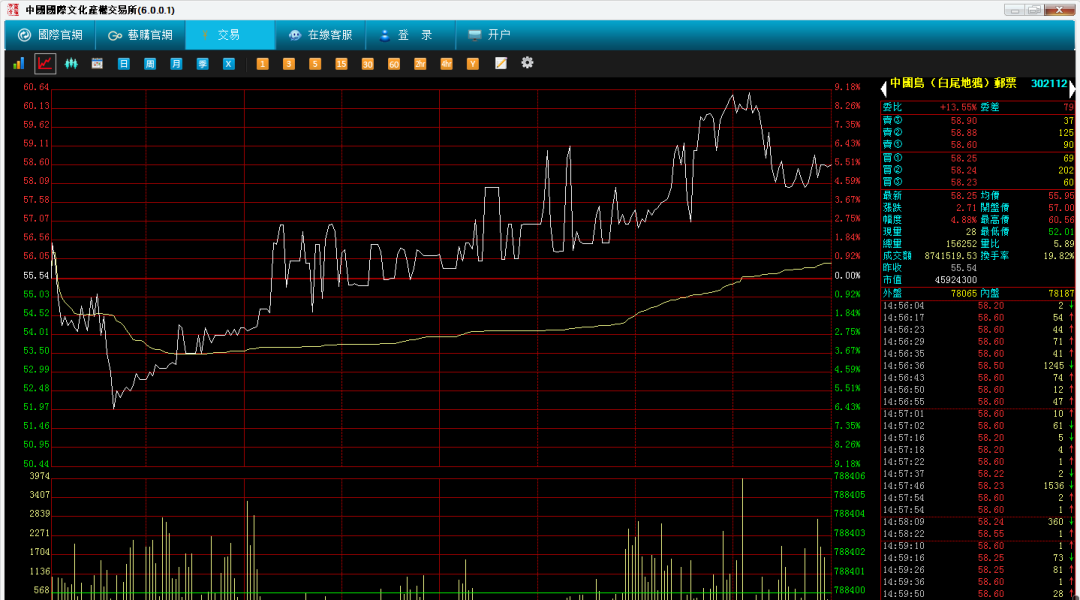This screenshot has height=600, width=1080.
Task: Click buy-3 price 58.23
Action: 964,183
